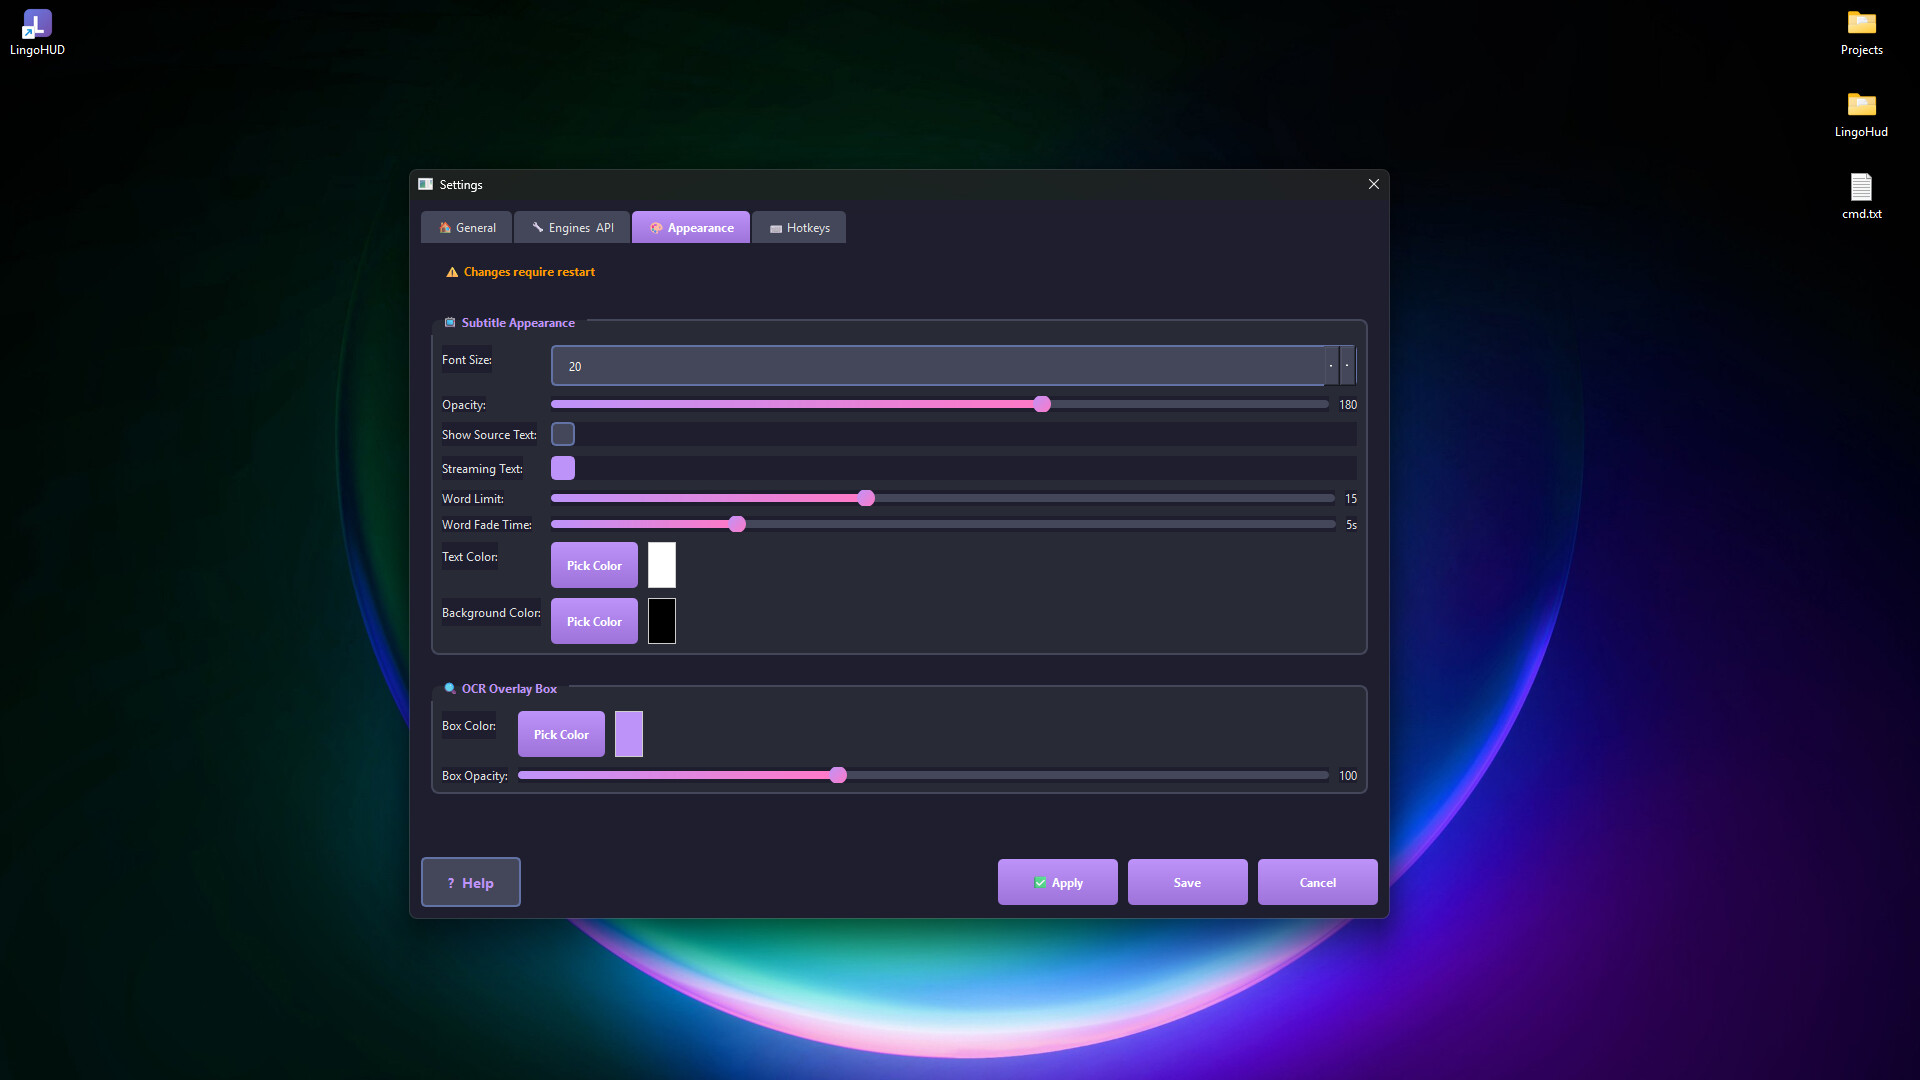
Task: Go to the Hotkeys tab
Action: [x=799, y=228]
